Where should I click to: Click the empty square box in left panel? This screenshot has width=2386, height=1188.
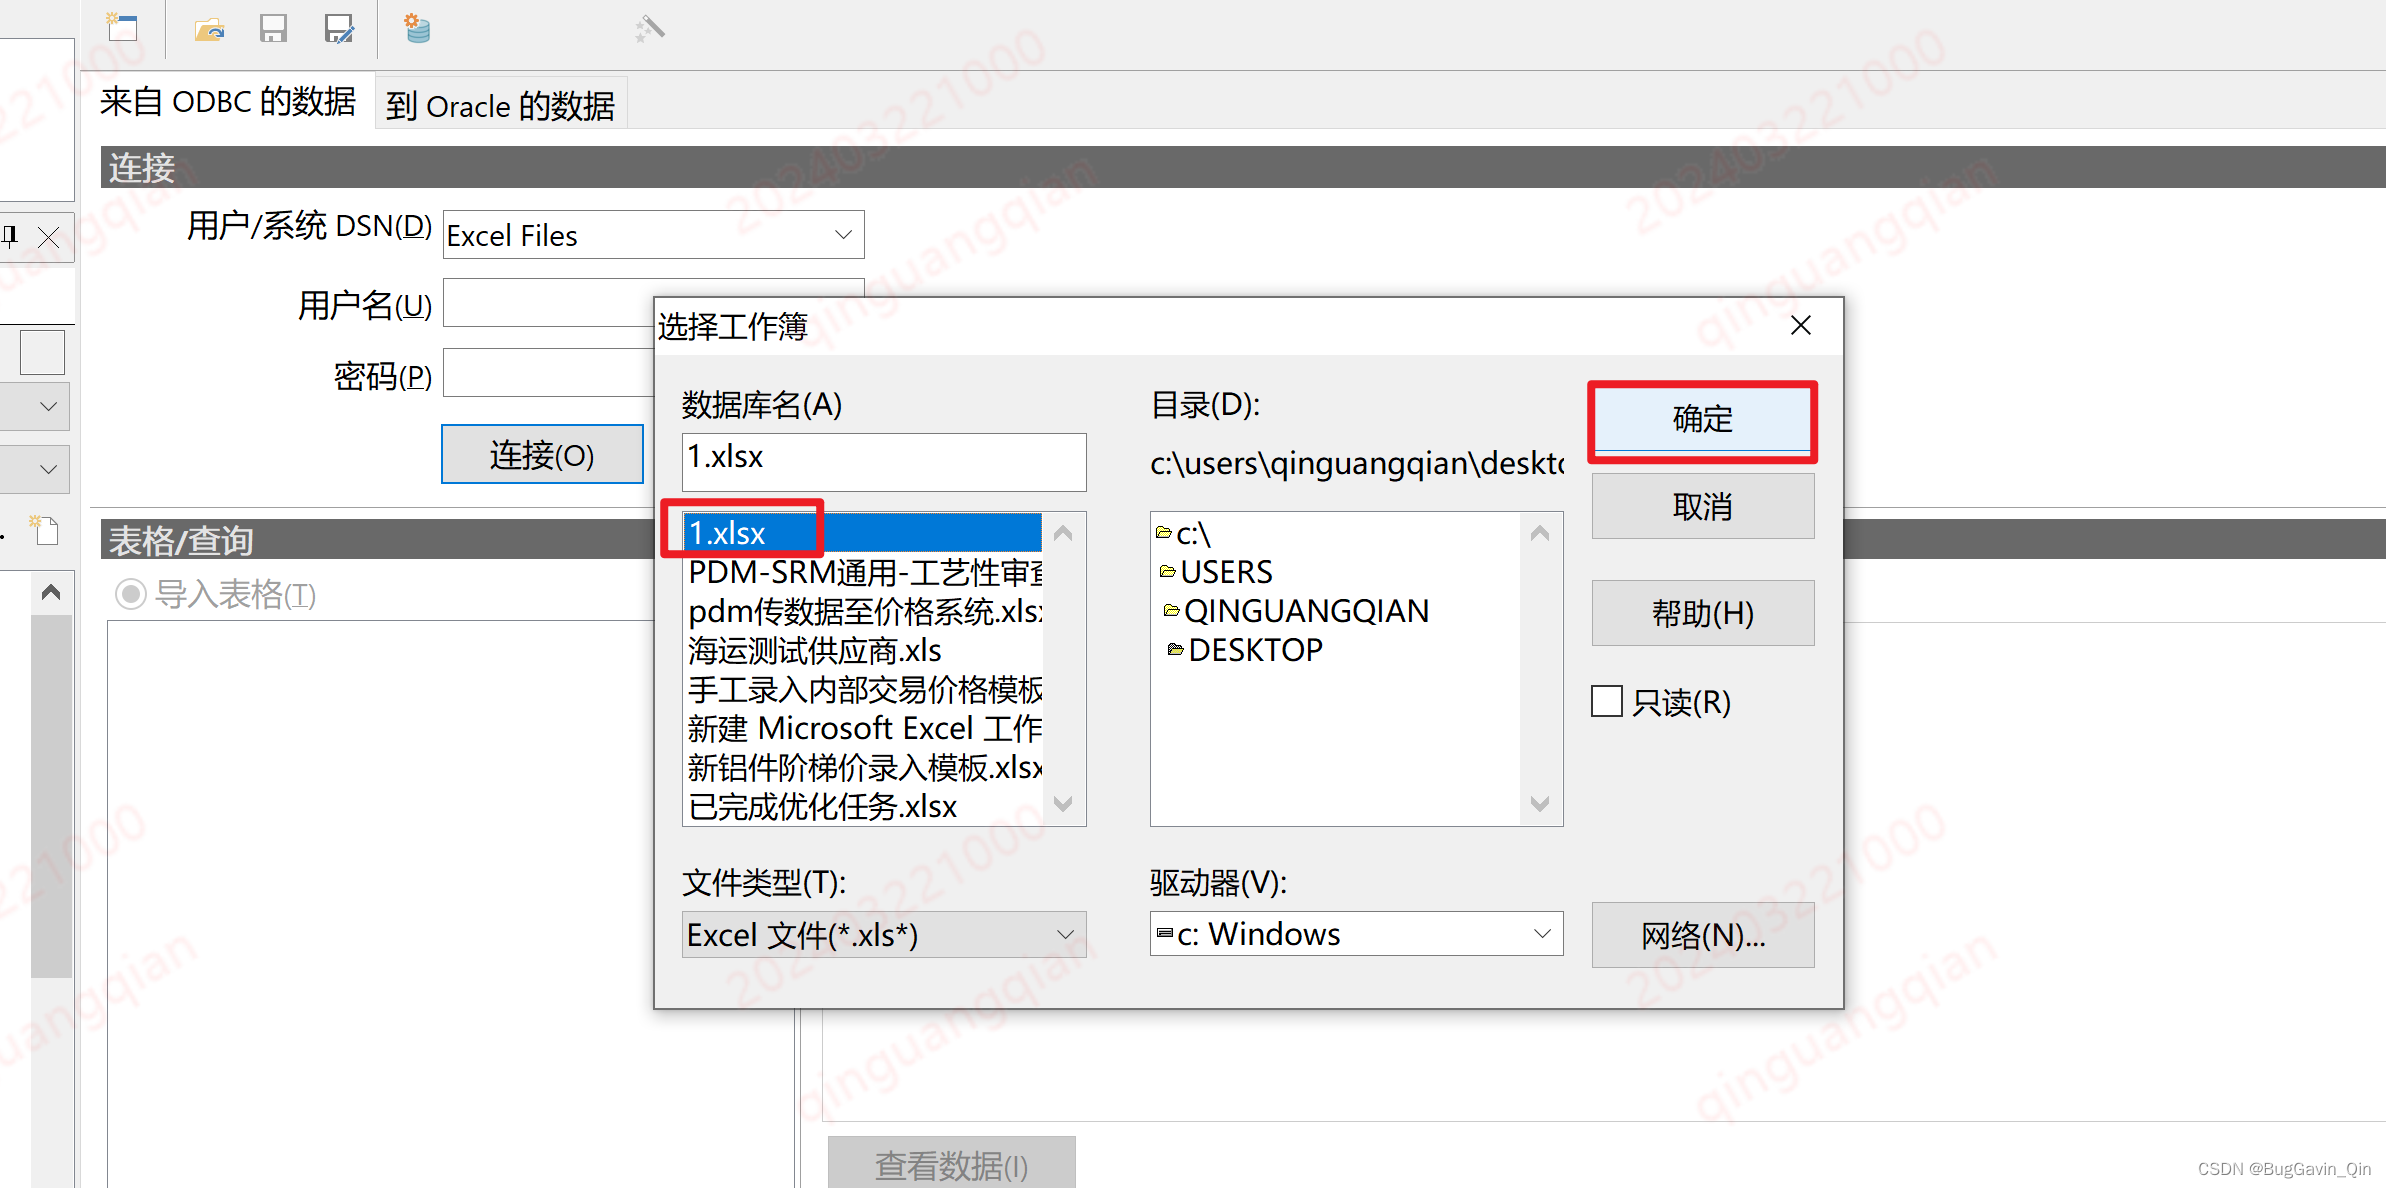click(x=42, y=353)
